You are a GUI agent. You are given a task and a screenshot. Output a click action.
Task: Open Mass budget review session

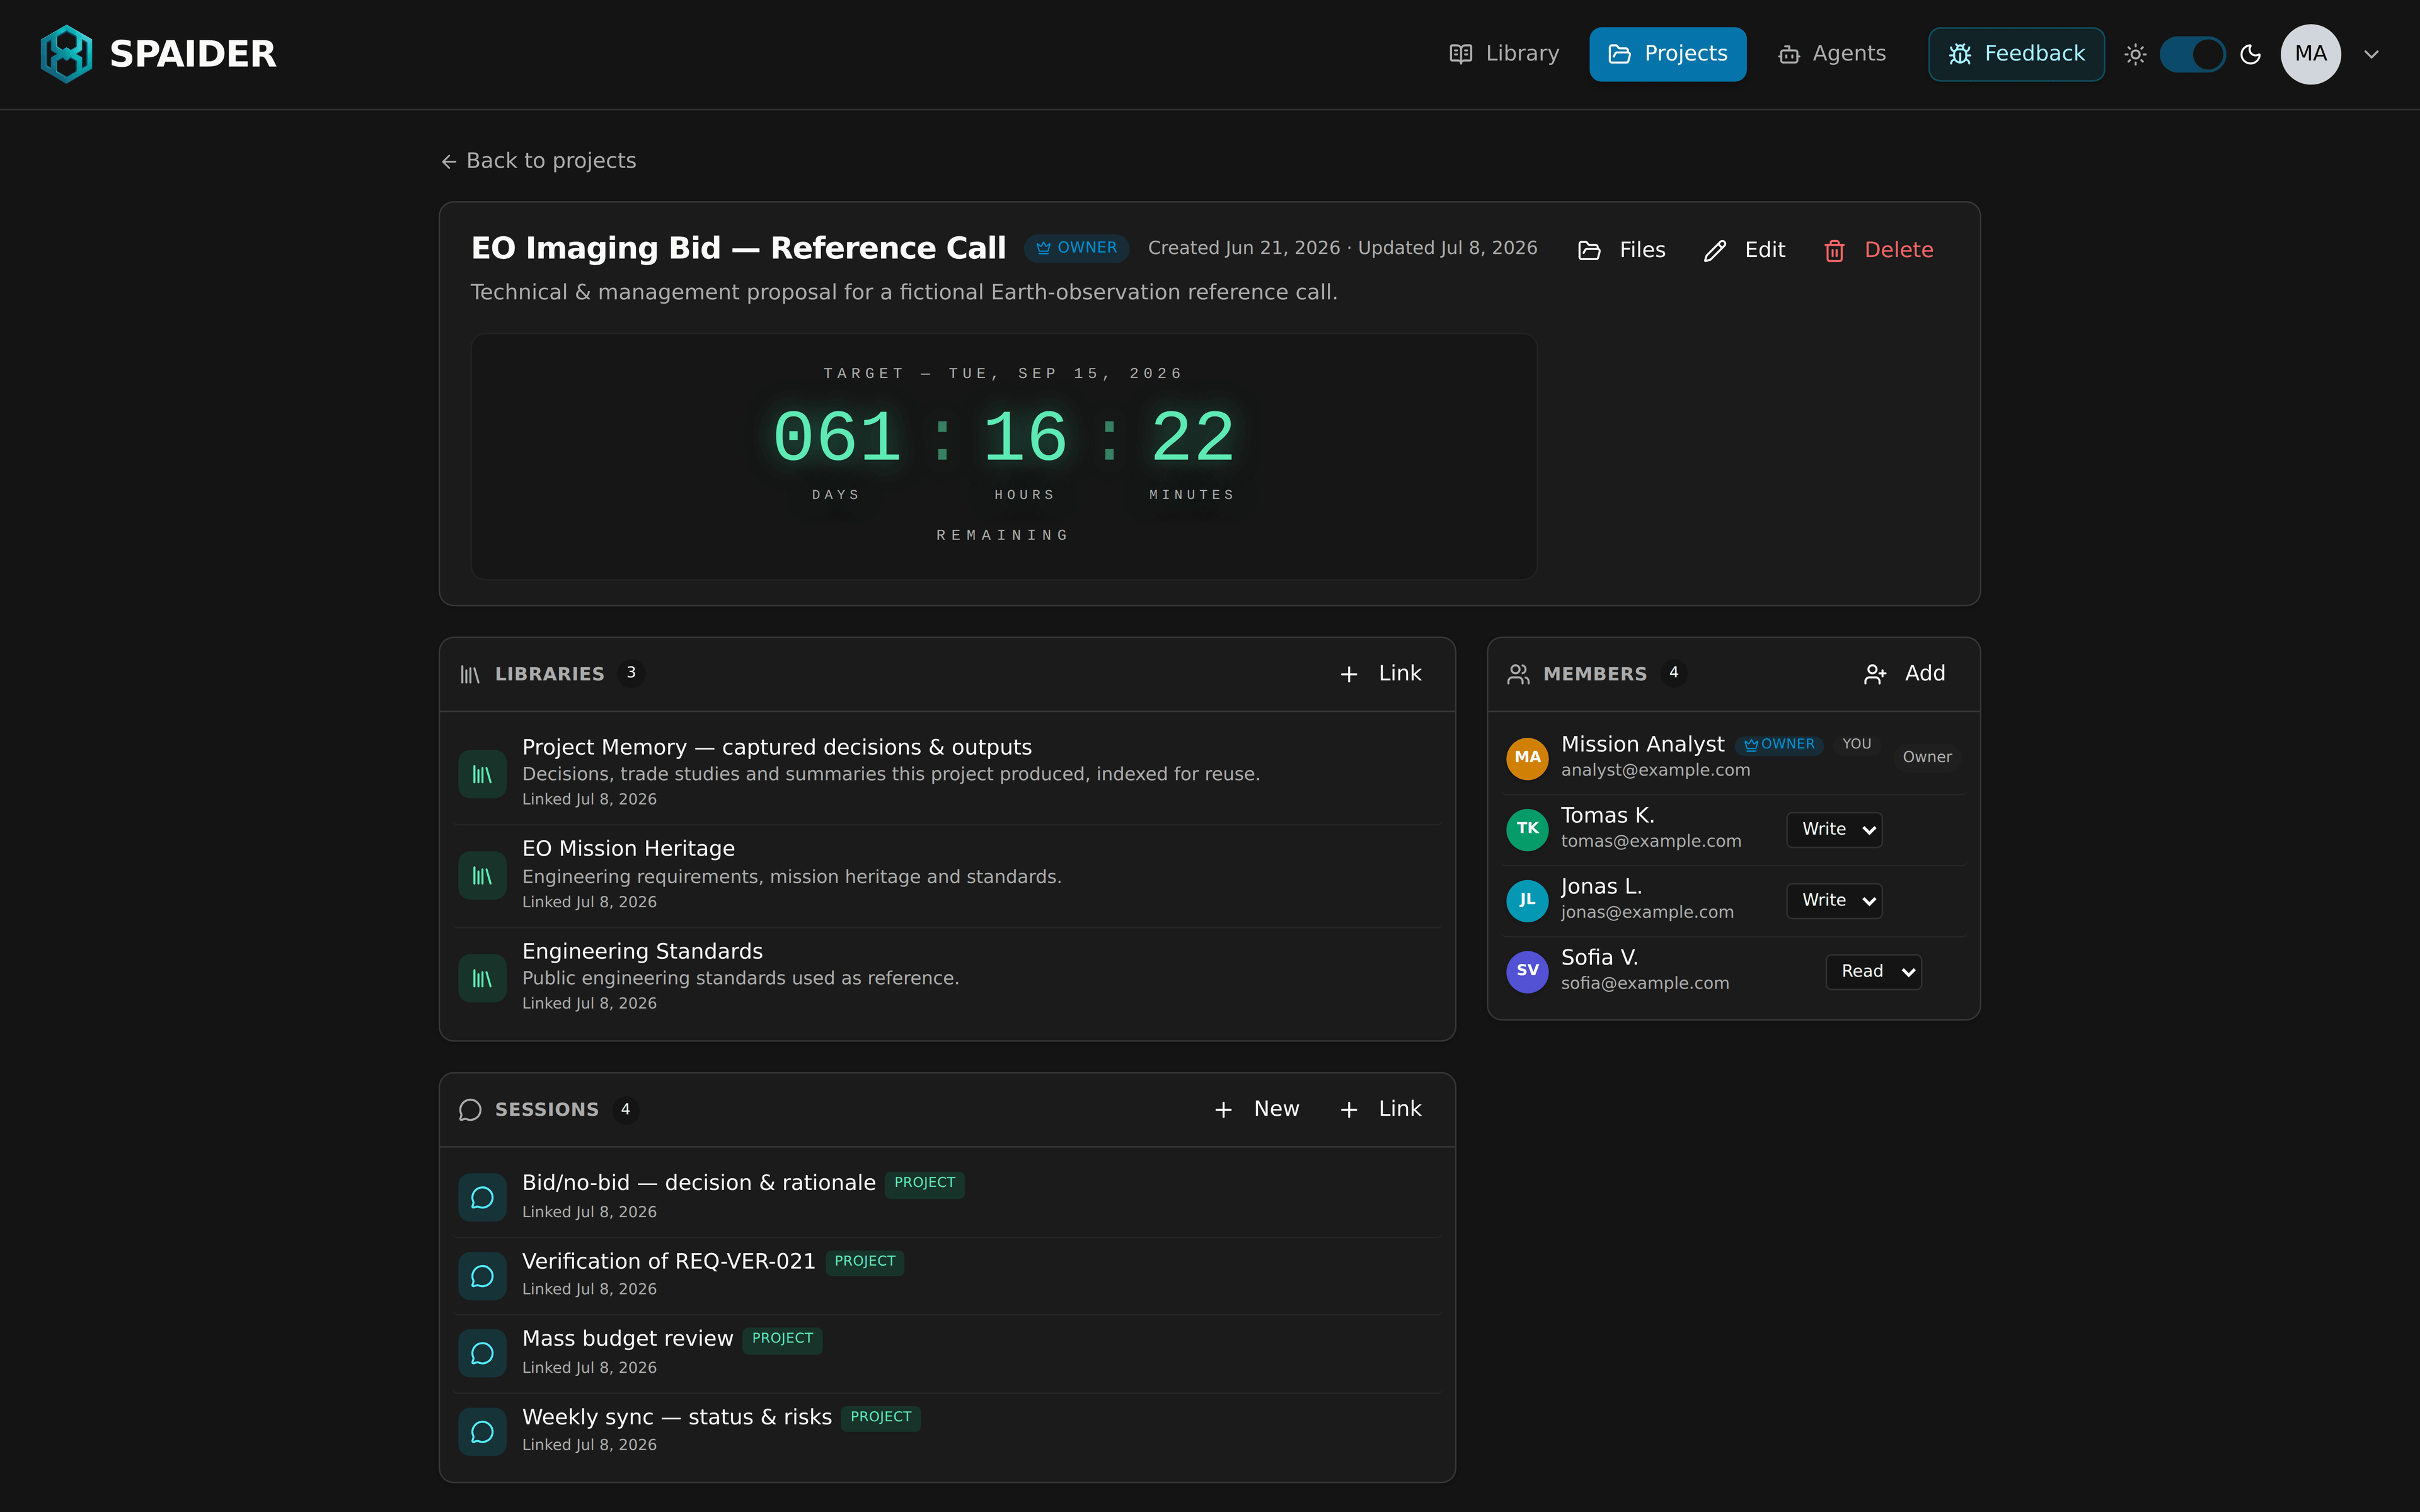click(x=627, y=1338)
